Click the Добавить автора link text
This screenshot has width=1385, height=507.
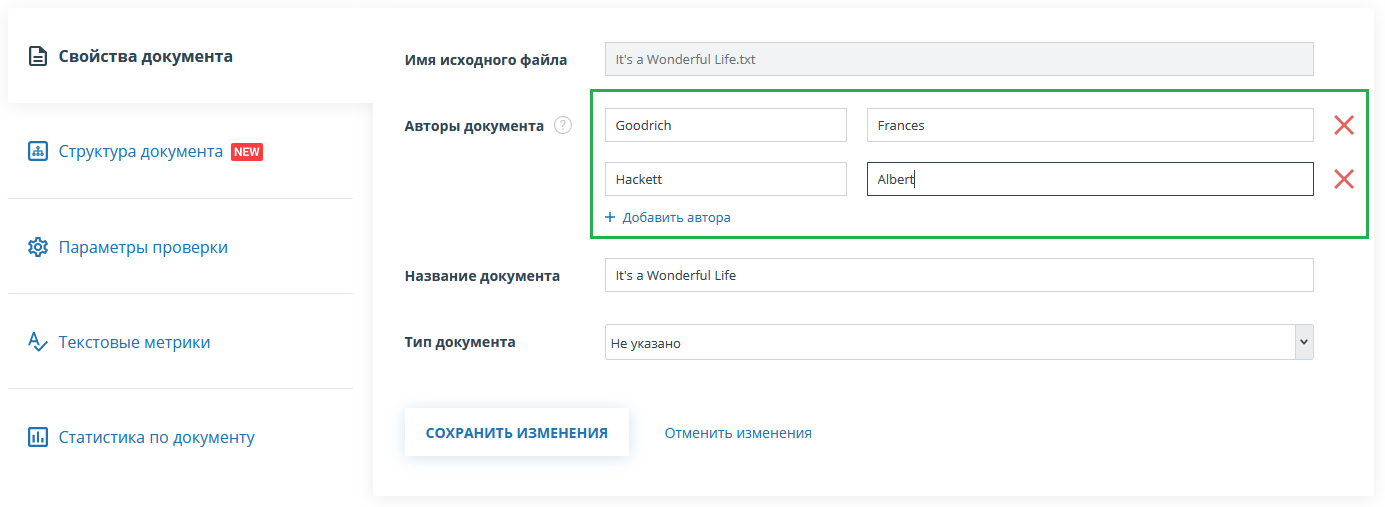pos(676,217)
